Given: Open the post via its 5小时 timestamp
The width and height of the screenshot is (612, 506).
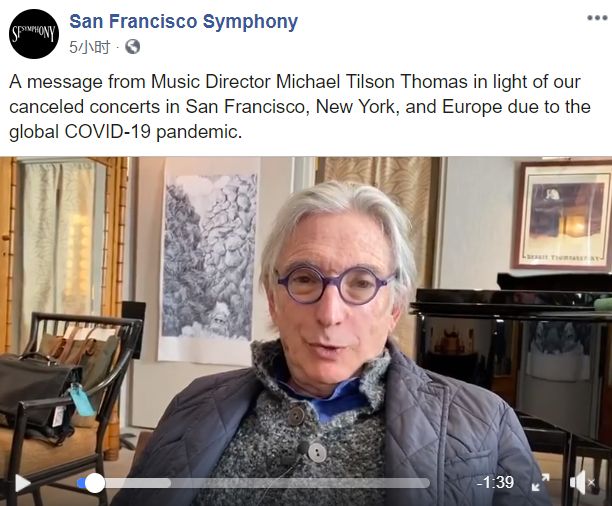Looking at the screenshot, I should click(89, 47).
